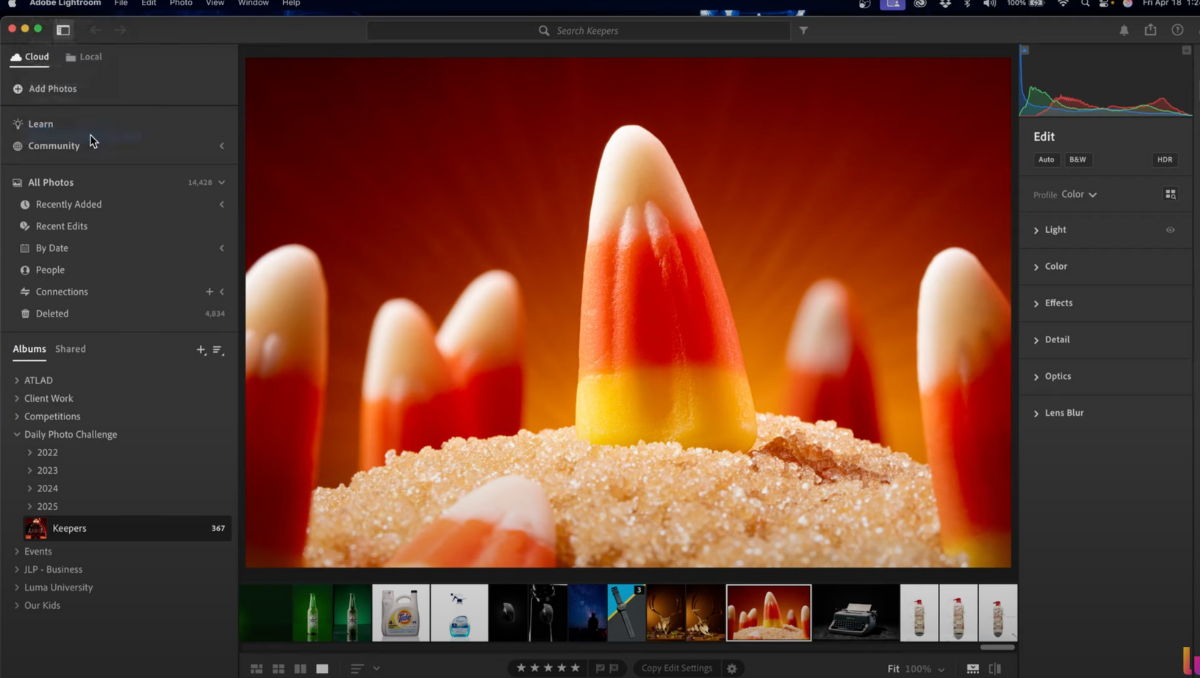Switch to square grid view icon
The image size is (1200, 678).
pyautogui.click(x=279, y=668)
